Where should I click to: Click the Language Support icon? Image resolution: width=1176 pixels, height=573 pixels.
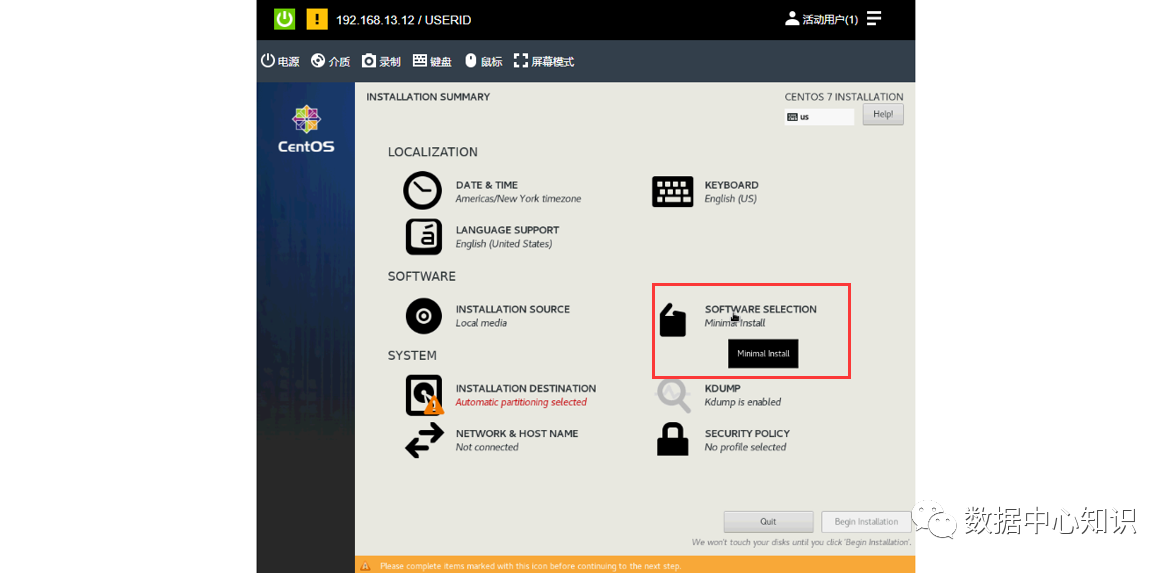coord(424,236)
